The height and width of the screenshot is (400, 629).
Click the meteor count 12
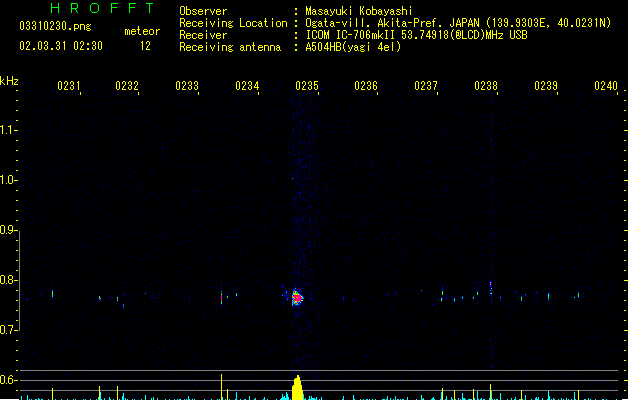(145, 46)
